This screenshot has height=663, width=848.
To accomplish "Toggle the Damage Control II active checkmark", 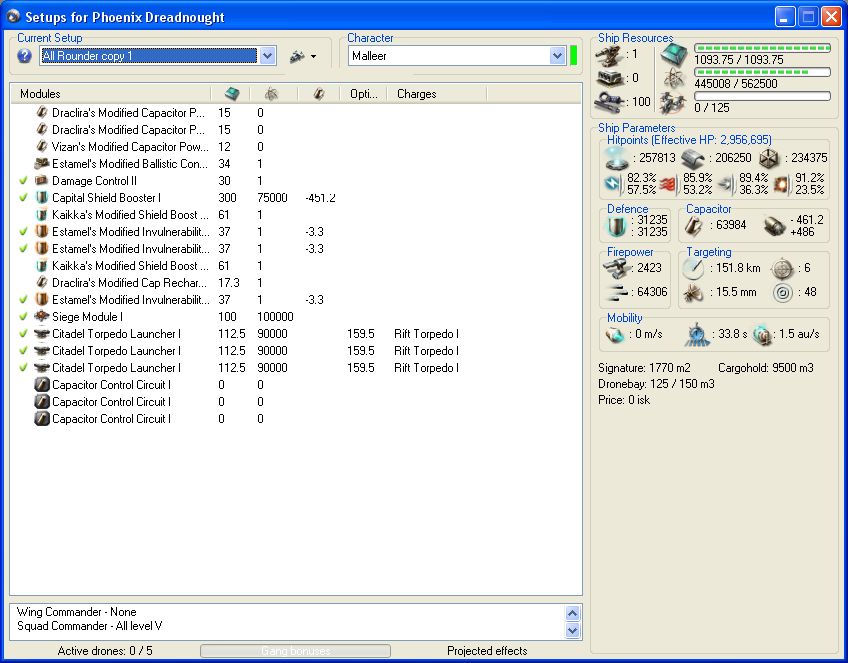I will (x=23, y=181).
